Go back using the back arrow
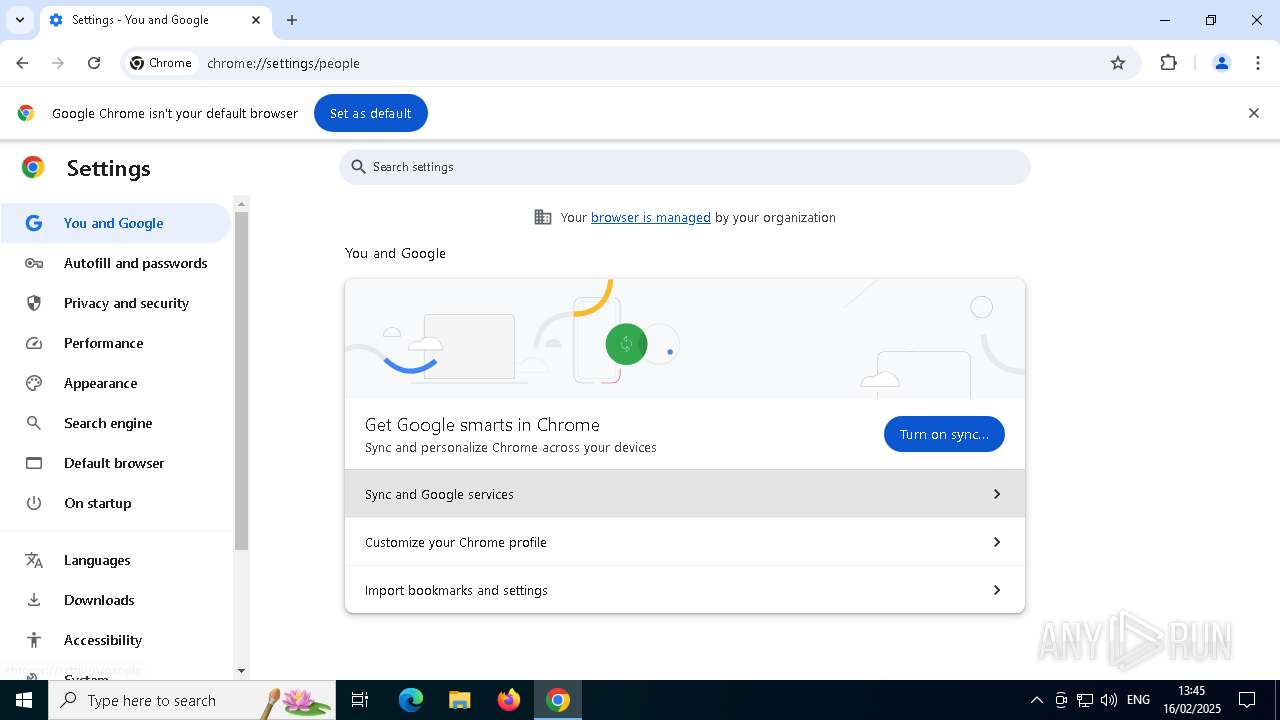This screenshot has width=1280, height=720. click(22, 63)
